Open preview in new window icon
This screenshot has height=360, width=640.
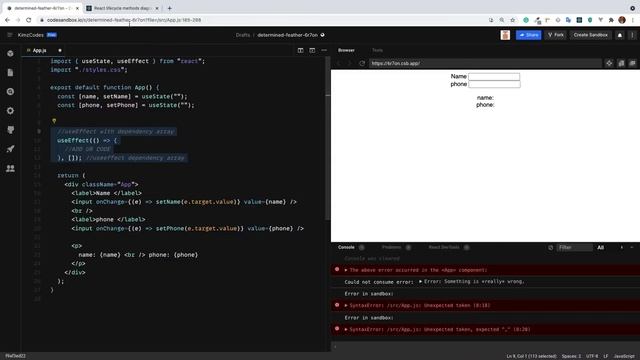632,63
